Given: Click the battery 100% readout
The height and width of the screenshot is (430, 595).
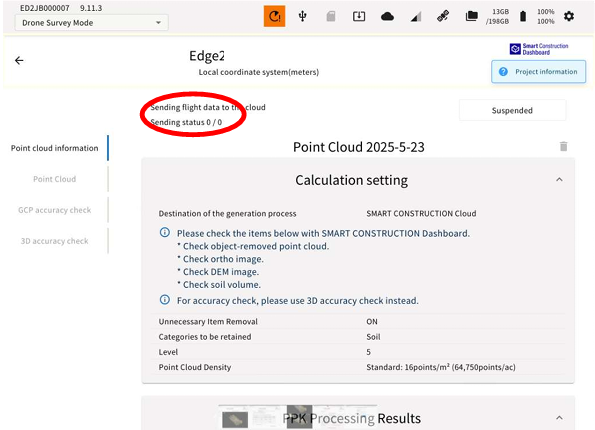Looking at the screenshot, I should pos(546,16).
